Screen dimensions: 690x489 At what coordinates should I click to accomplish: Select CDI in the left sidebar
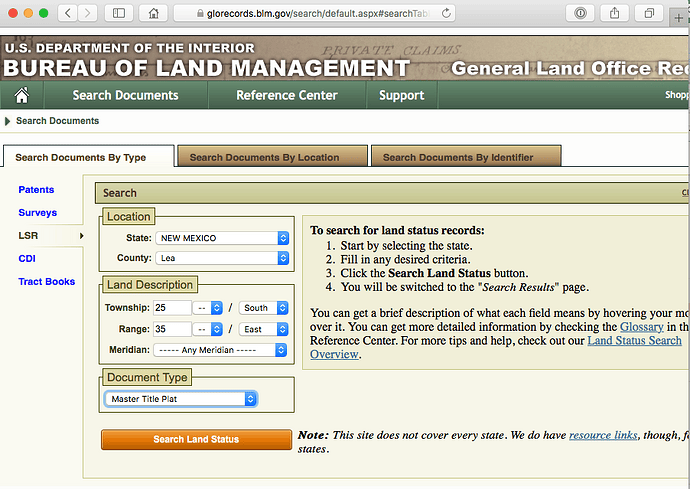pos(27,258)
